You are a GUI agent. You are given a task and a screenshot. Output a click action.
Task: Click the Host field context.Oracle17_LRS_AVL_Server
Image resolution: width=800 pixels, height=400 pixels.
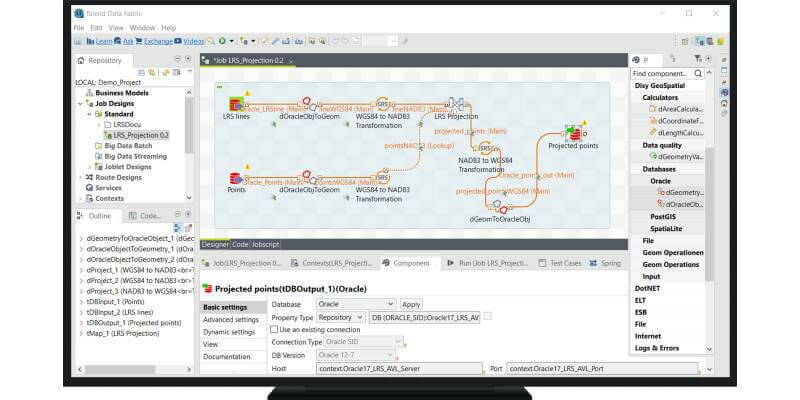[x=399, y=368]
